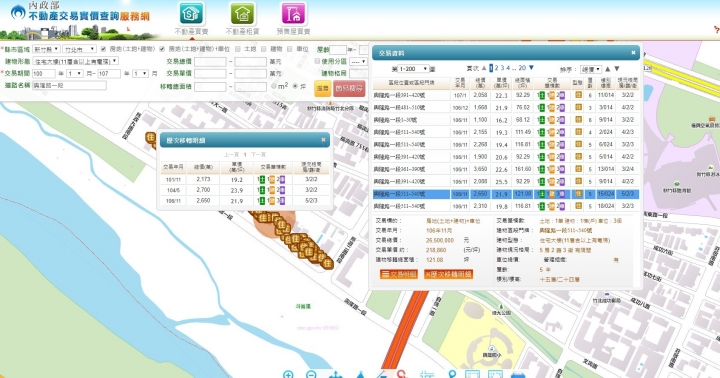
Task: Go to results page 20
Action: point(522,68)
